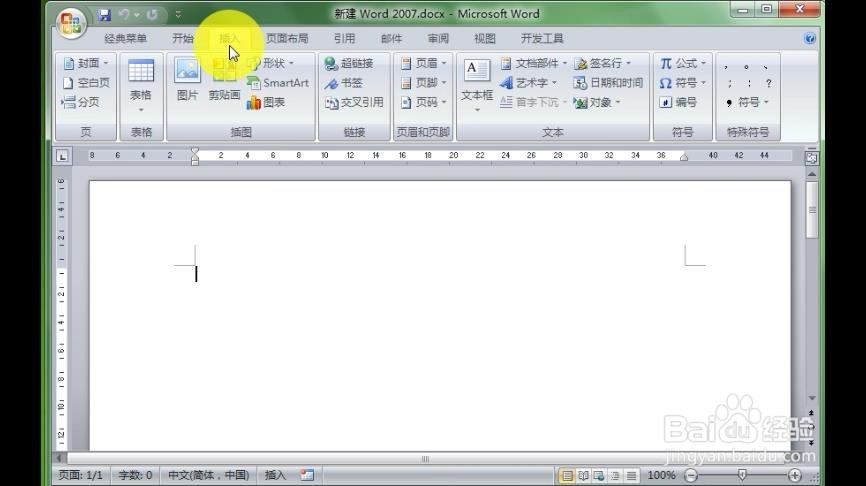Insert 日期和时间 date and time
The image size is (866, 486).
608,83
